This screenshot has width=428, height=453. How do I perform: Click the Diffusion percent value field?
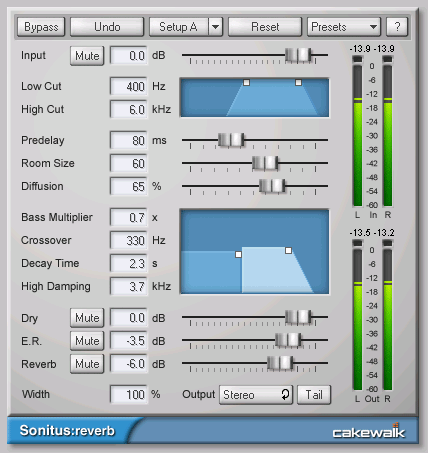tap(129, 187)
